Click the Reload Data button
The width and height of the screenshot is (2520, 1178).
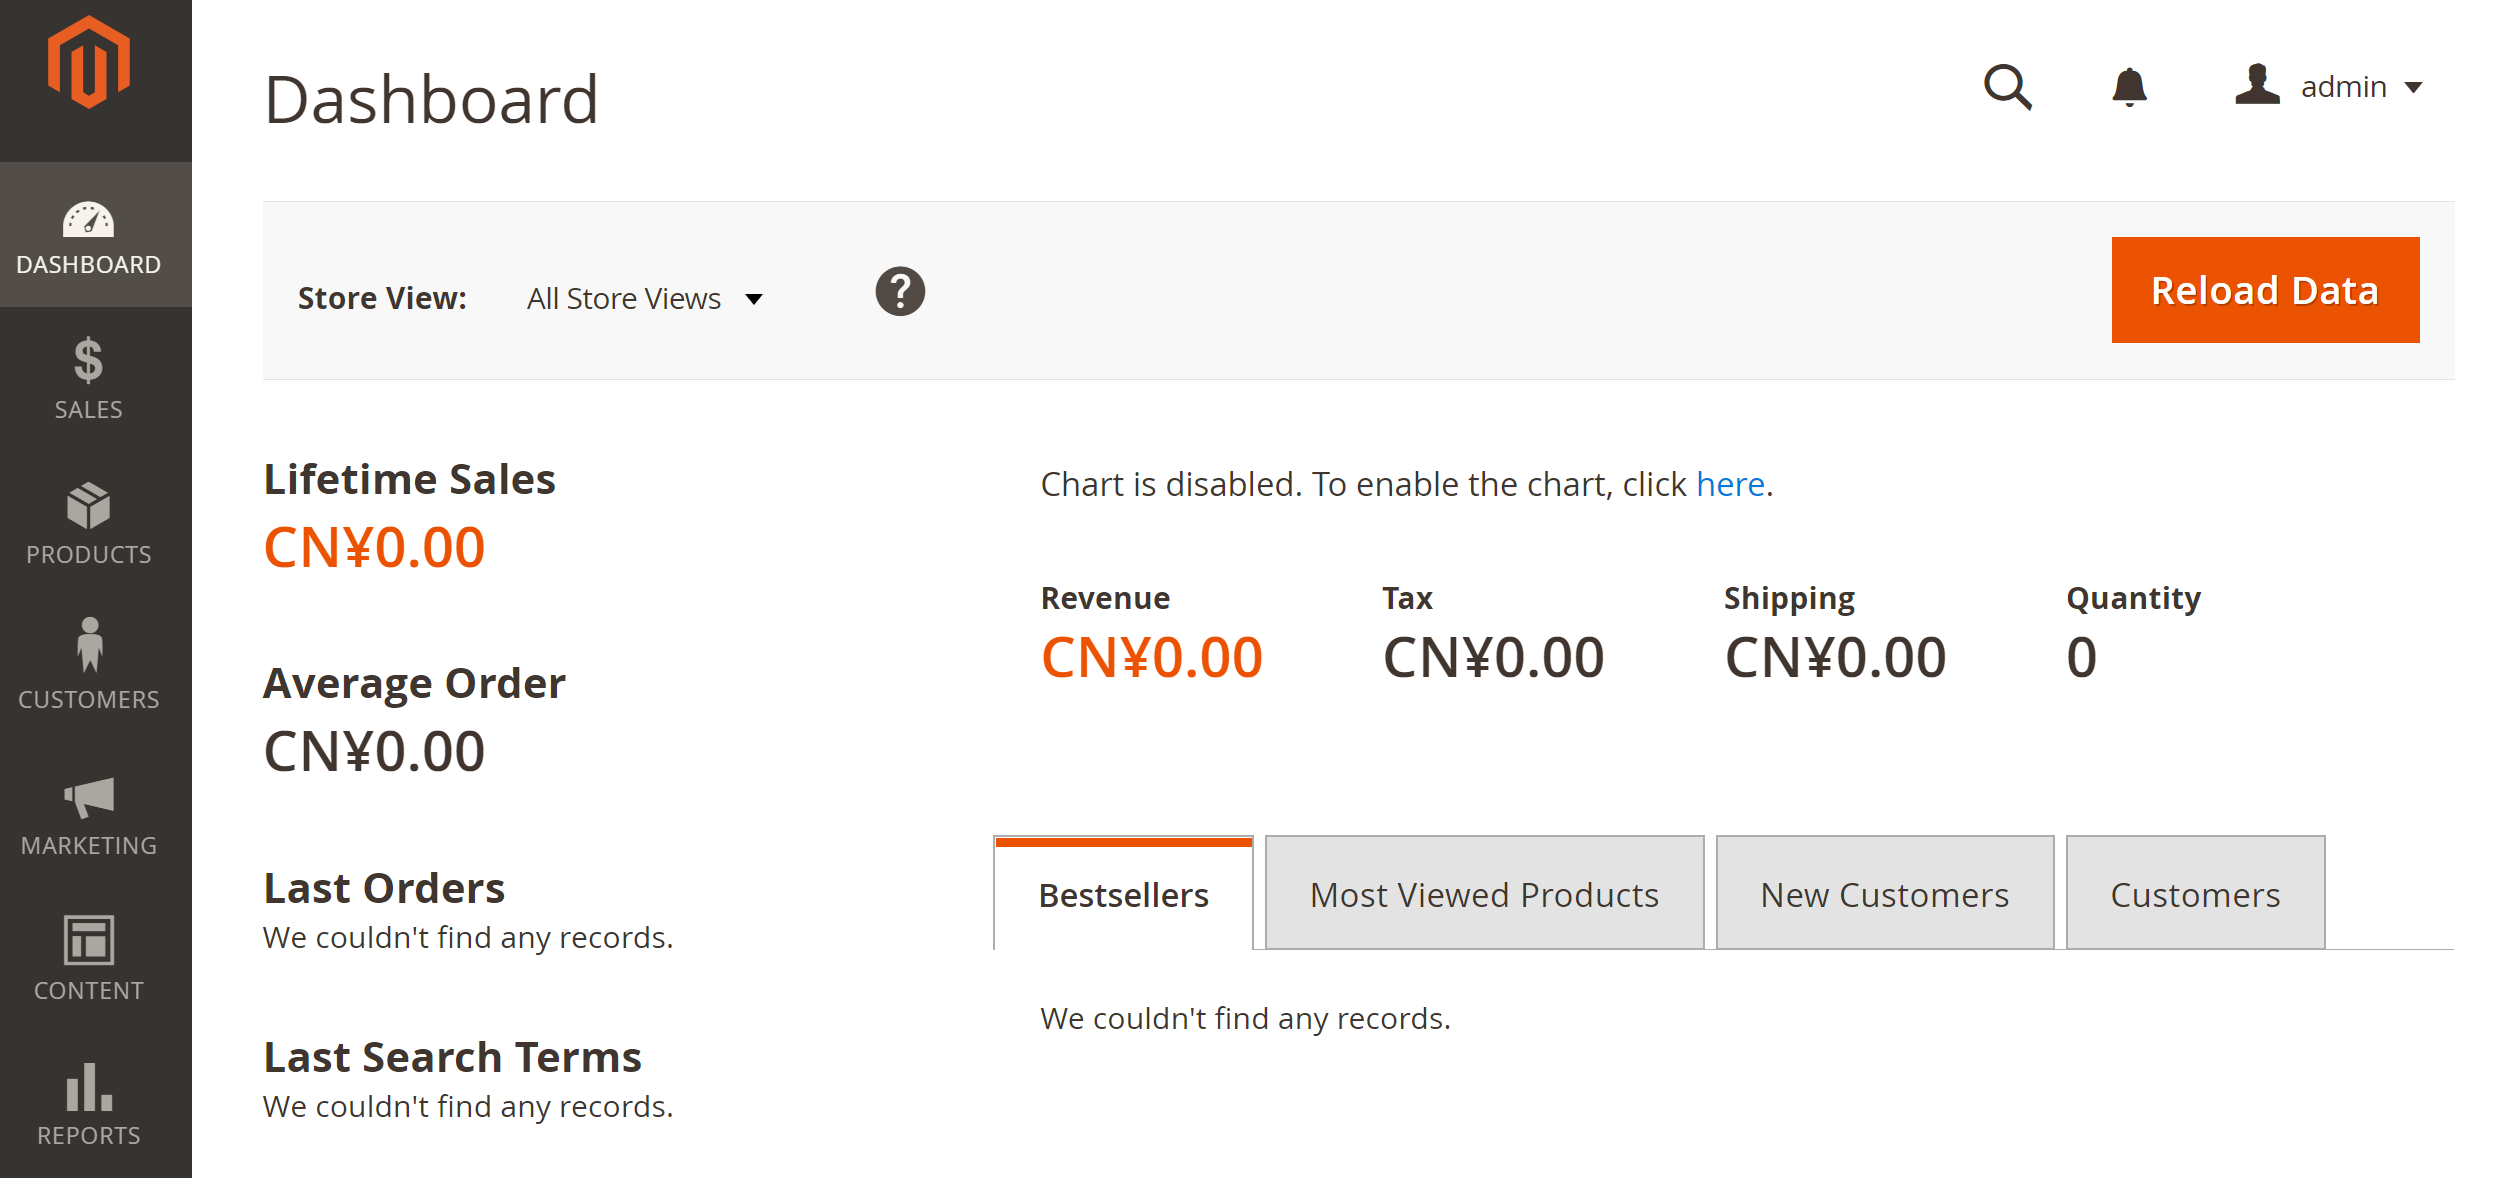point(2265,290)
